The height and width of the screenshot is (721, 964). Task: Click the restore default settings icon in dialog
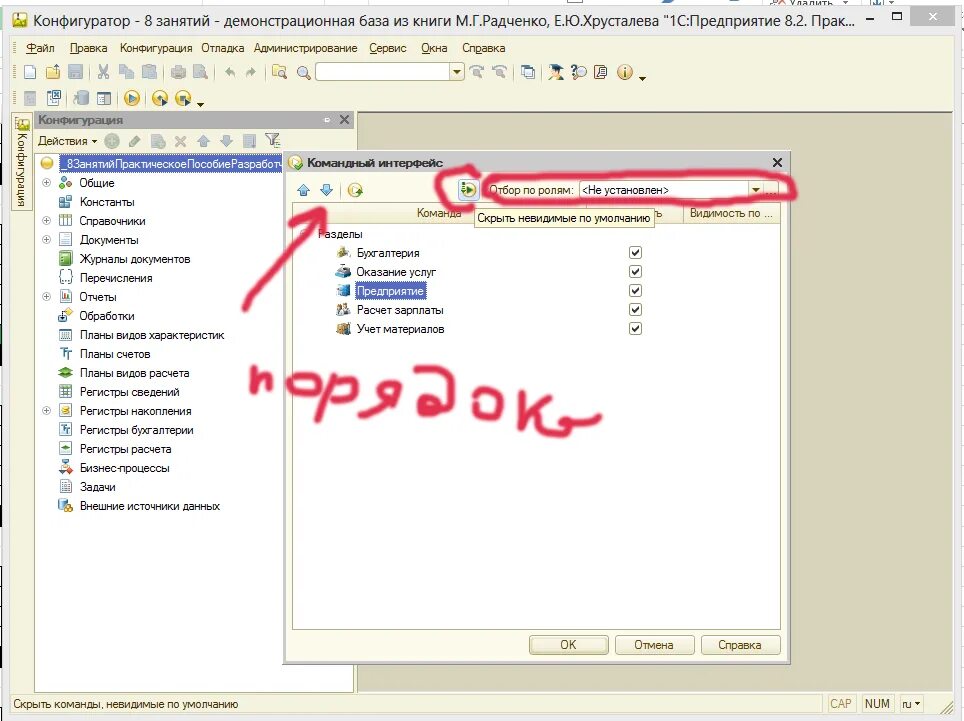click(x=355, y=190)
